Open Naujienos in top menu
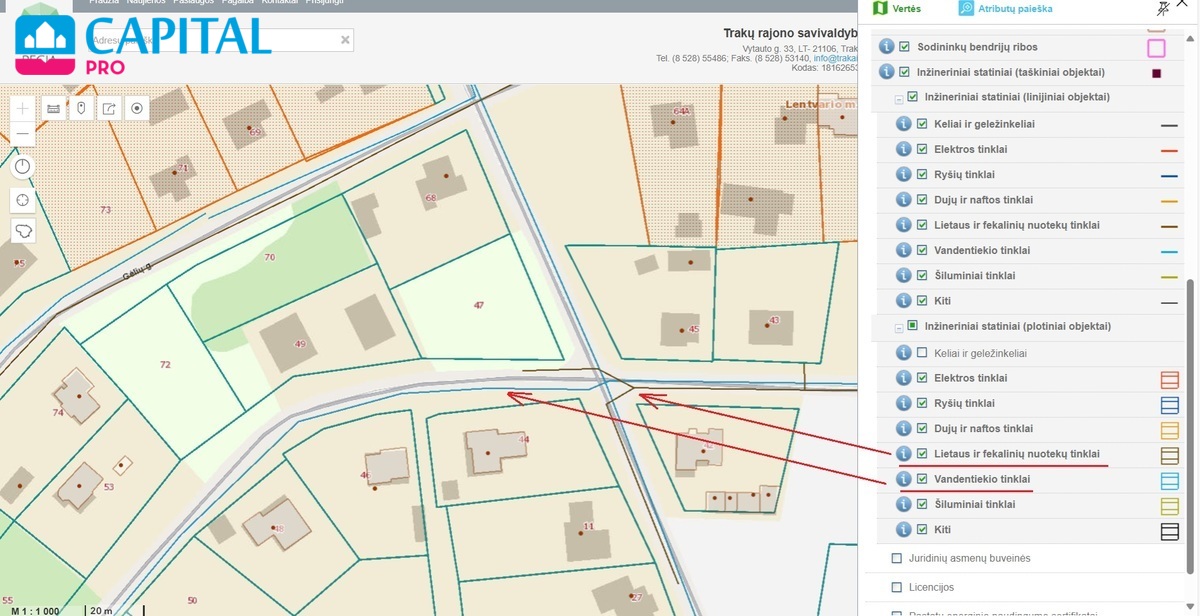Viewport: 1200px width, 616px height. pos(147,3)
